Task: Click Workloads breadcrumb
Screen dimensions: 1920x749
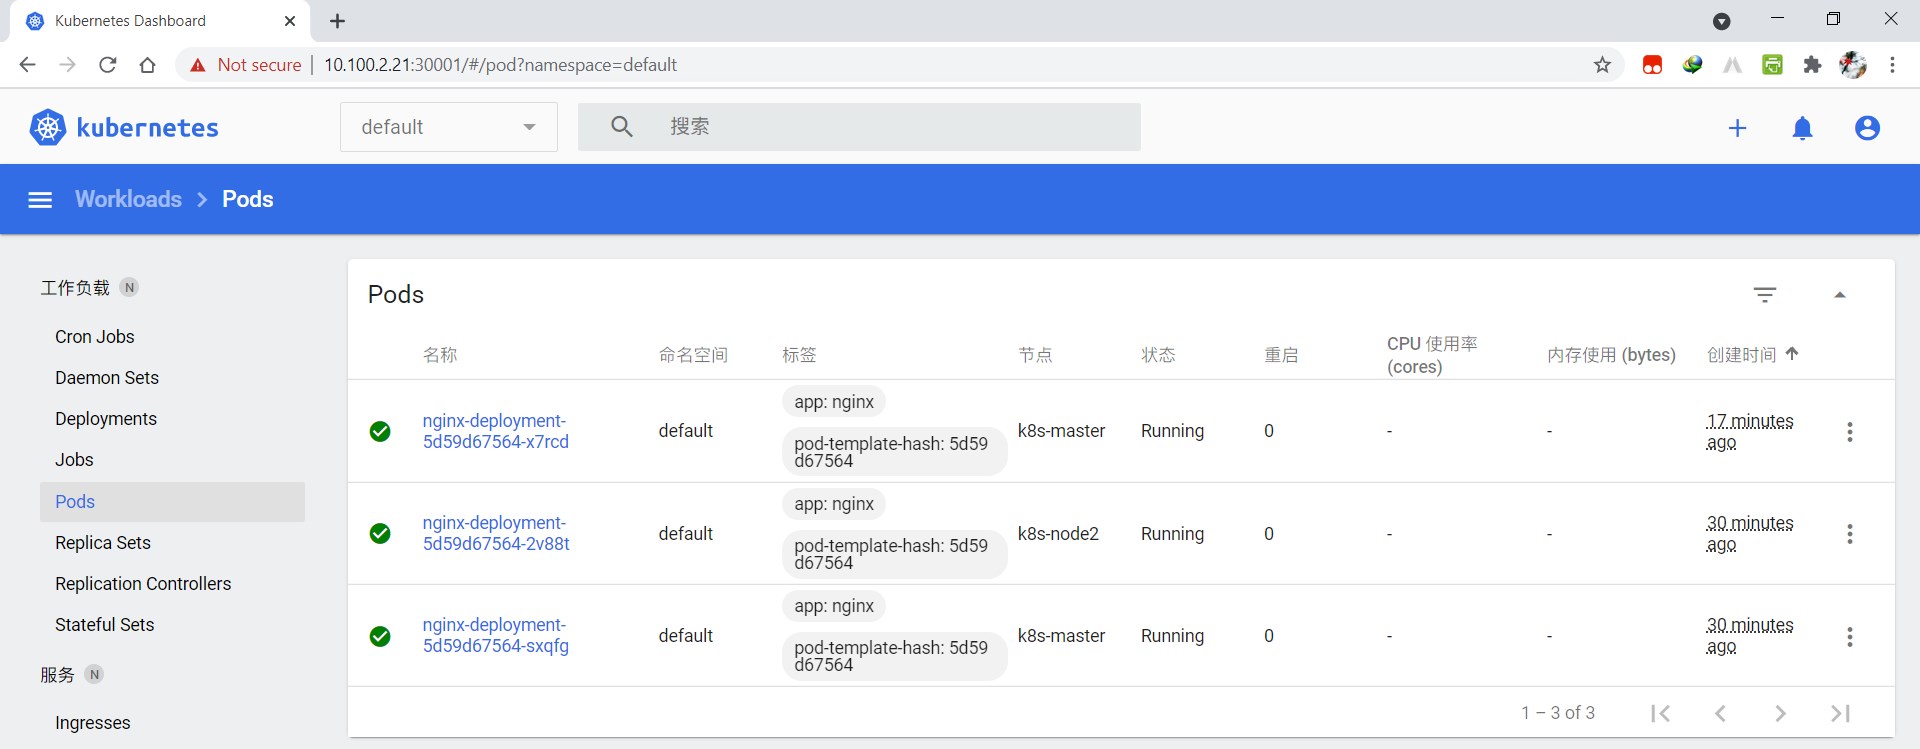Action: pos(128,199)
